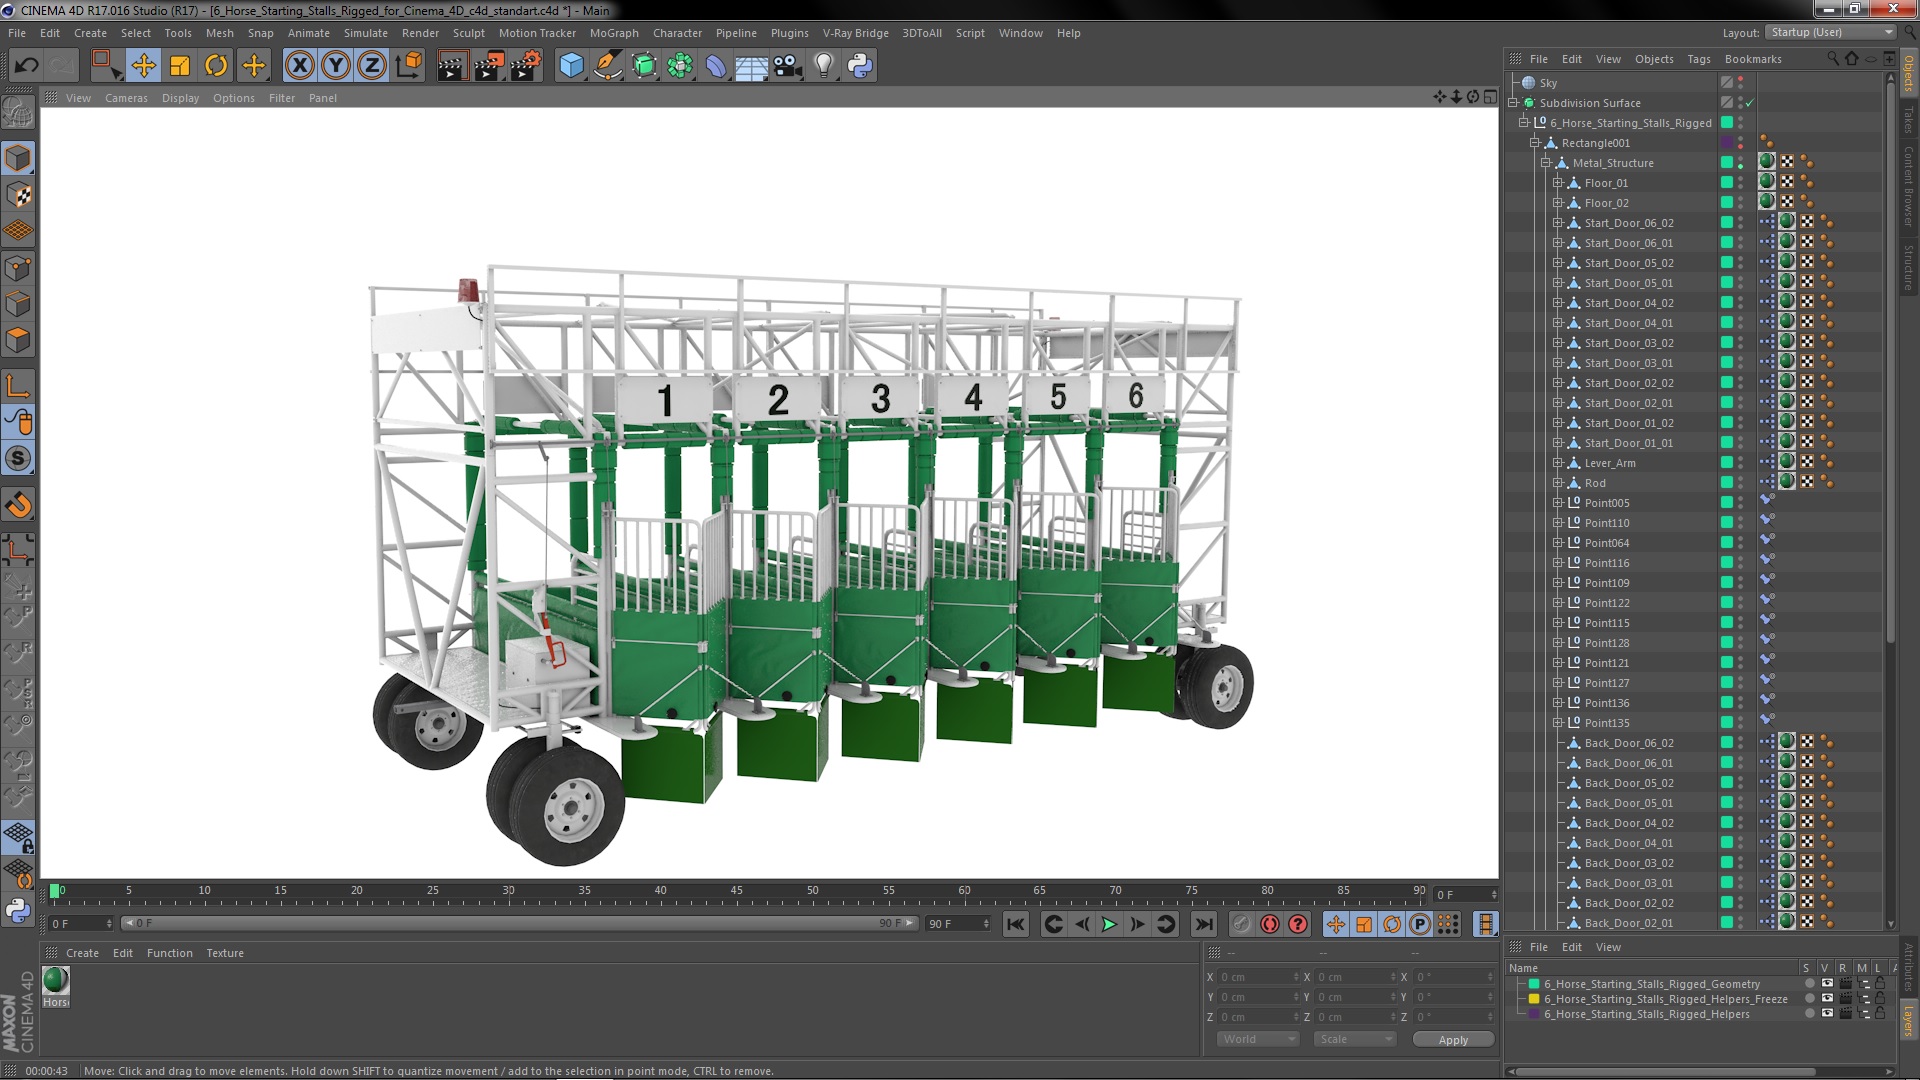1920x1080 pixels.
Task: Add a light object
Action: coord(824,66)
